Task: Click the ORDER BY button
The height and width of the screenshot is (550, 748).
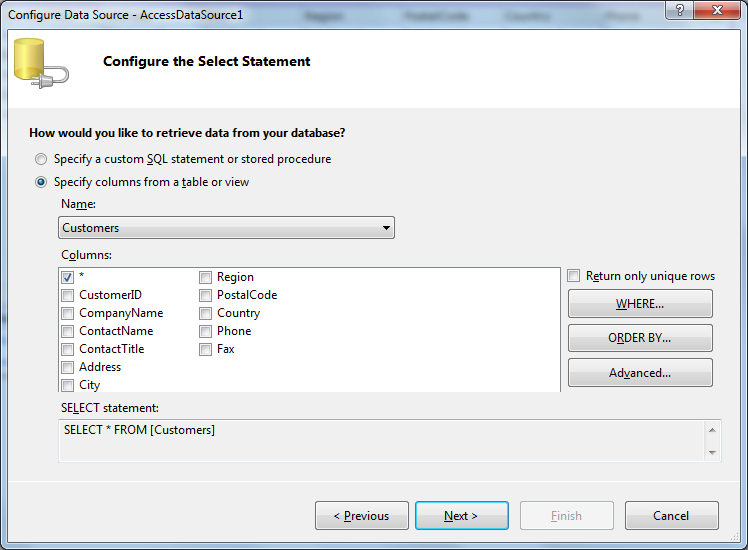Action: (640, 338)
